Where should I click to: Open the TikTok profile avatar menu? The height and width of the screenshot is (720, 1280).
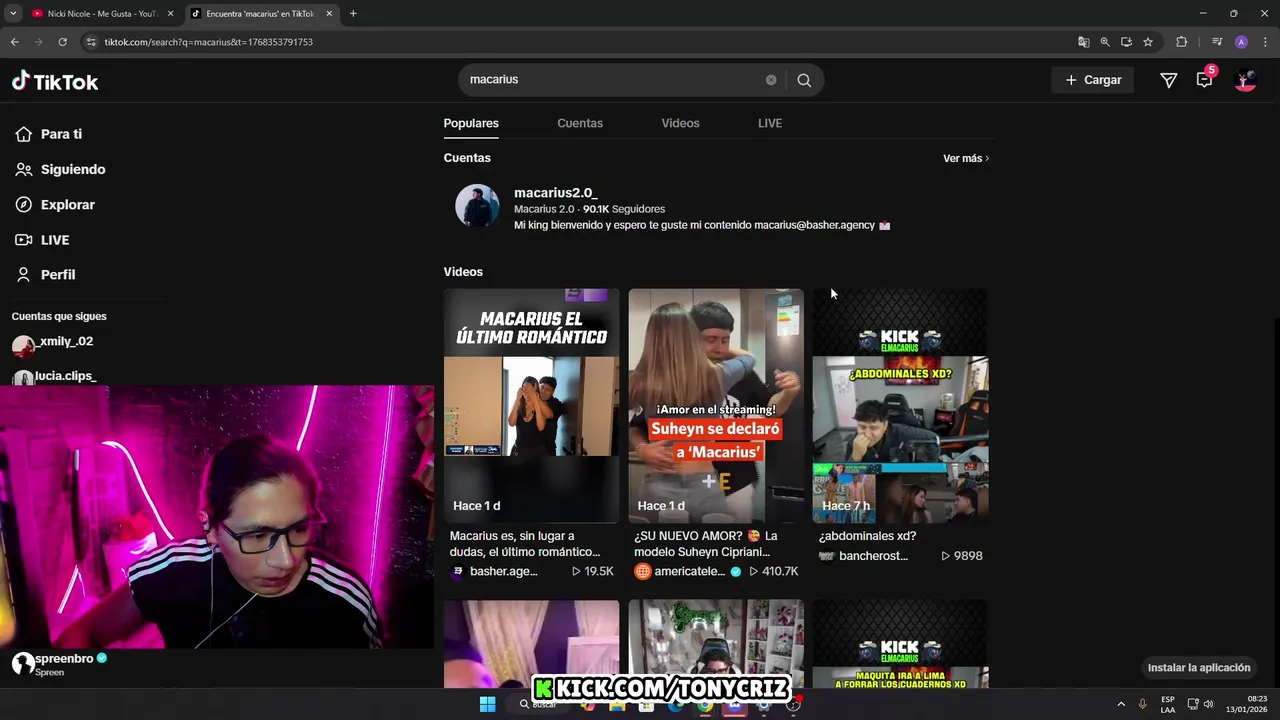pos(1245,80)
